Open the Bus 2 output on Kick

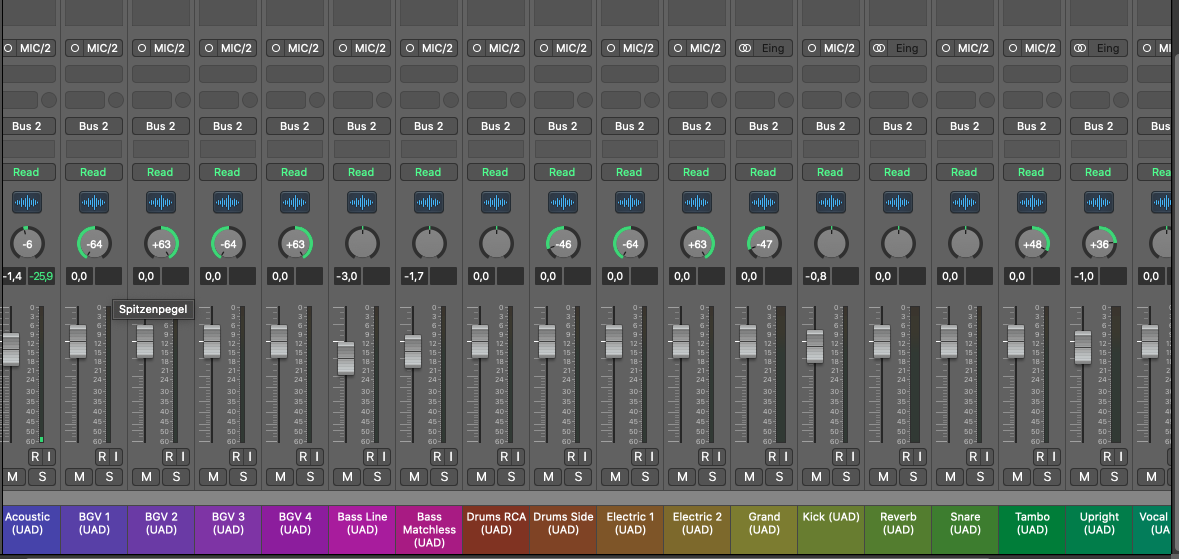(830, 126)
